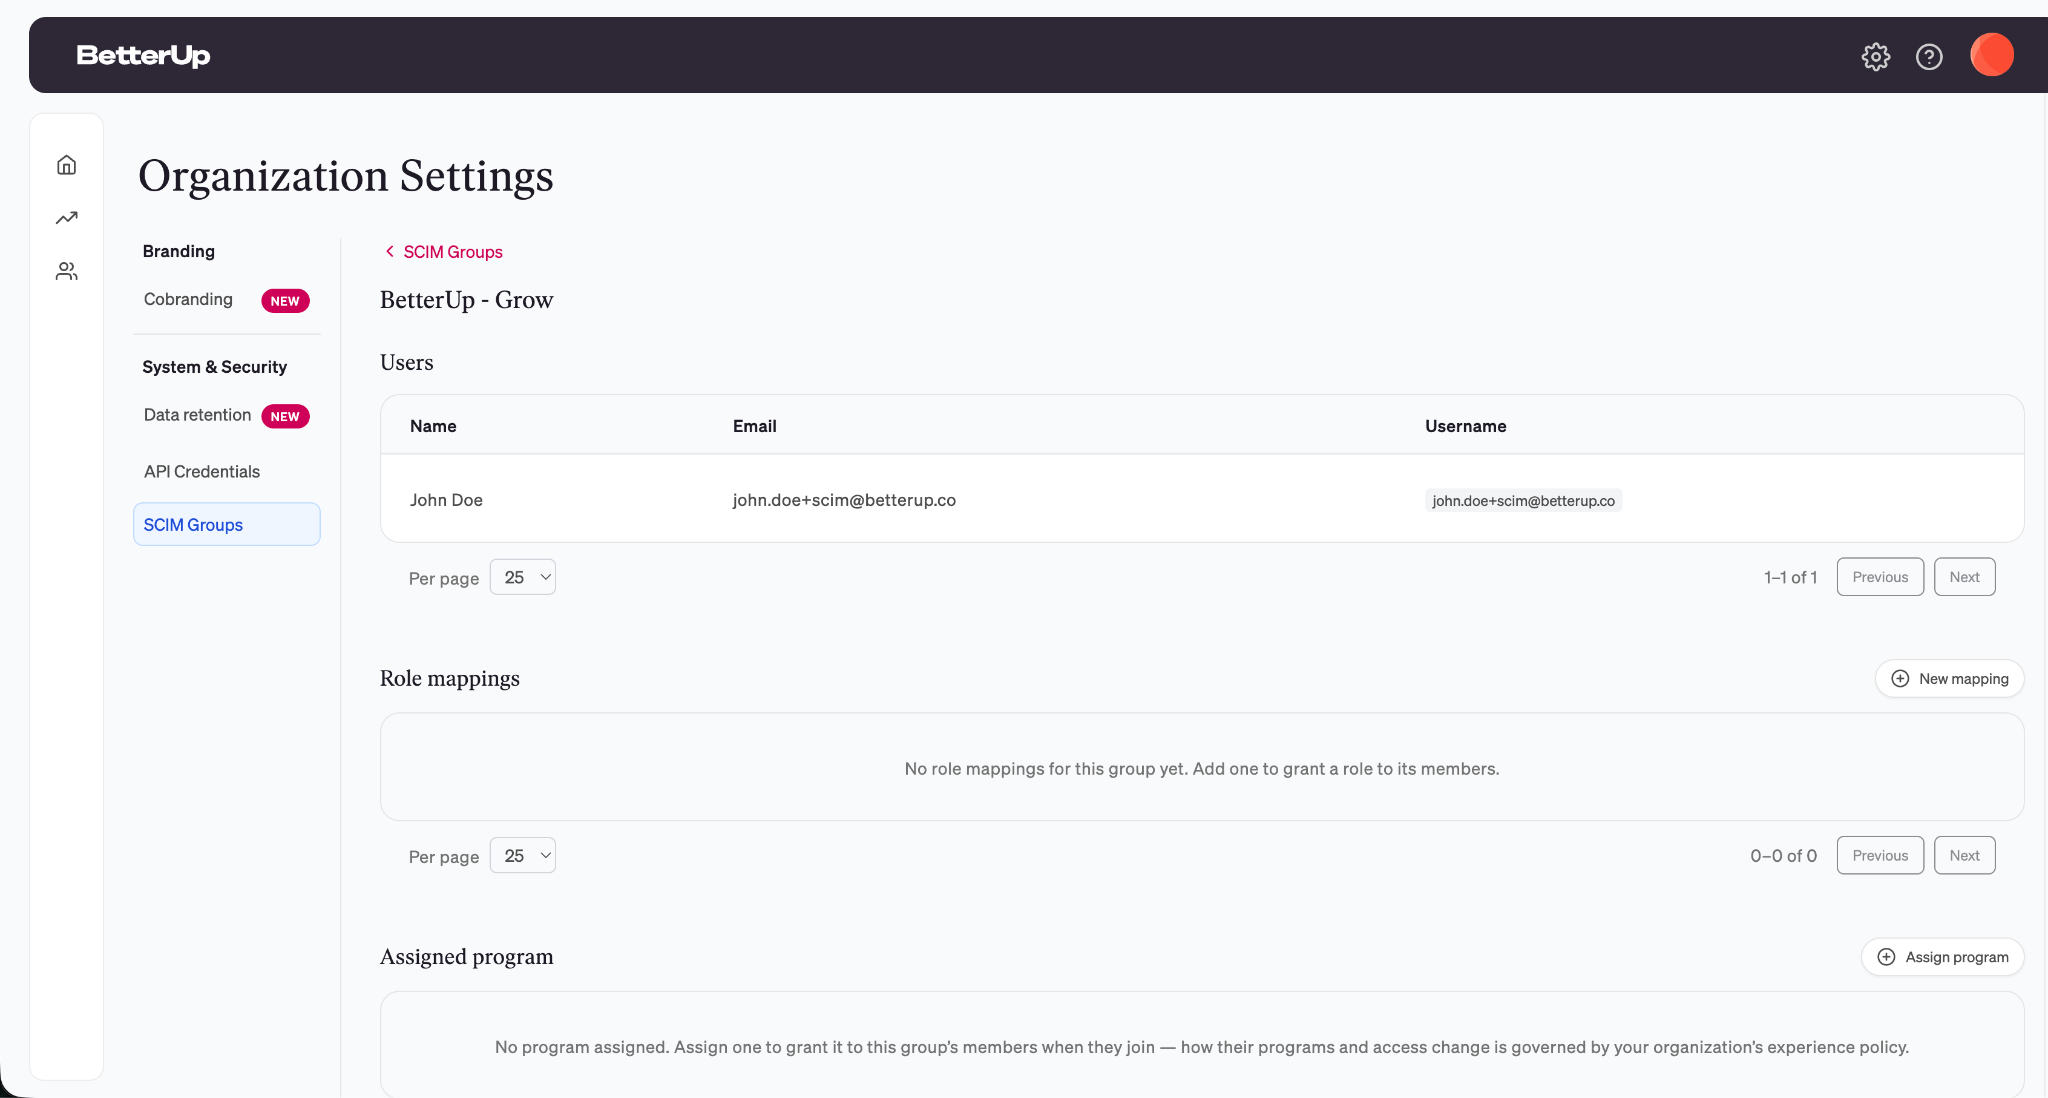This screenshot has width=2048, height=1098.
Task: Click the back chevron beside SCIM Groups
Action: point(389,252)
